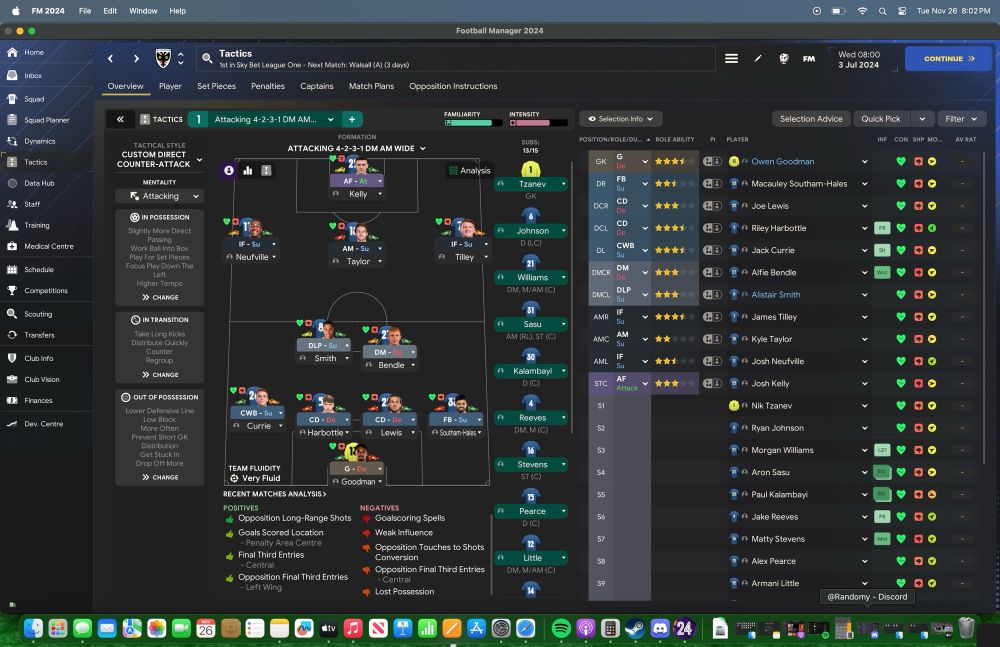Open the Training section
Image resolution: width=1000 pixels, height=647 pixels.
pyautogui.click(x=36, y=225)
